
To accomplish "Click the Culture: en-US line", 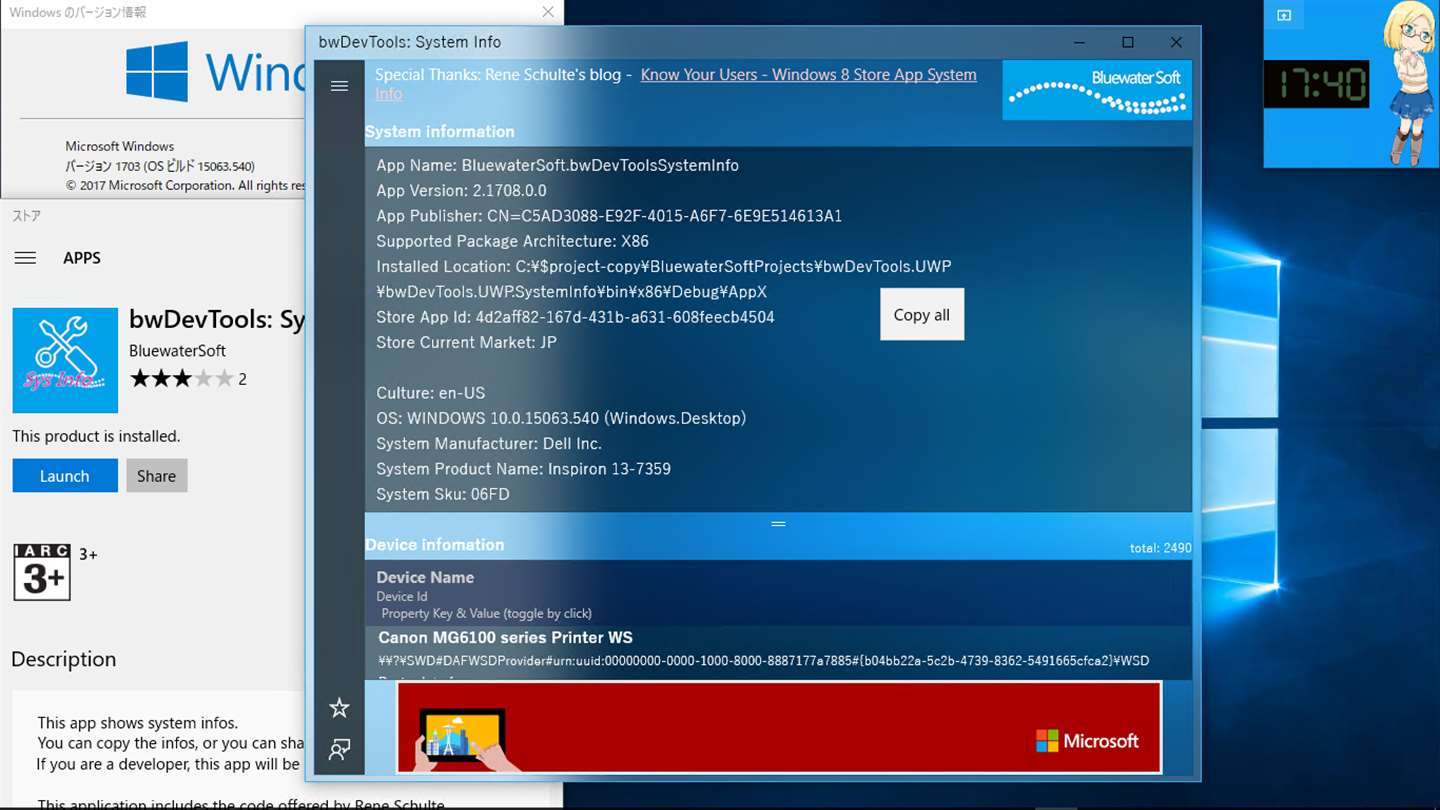I will 430,393.
